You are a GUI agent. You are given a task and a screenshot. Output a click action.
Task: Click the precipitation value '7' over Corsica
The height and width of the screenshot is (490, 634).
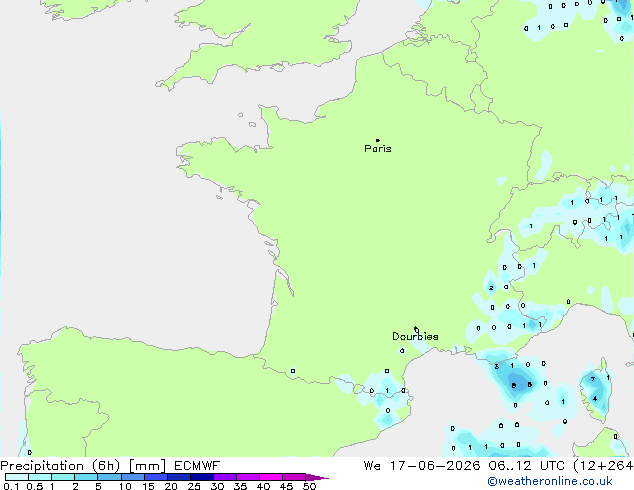(593, 379)
